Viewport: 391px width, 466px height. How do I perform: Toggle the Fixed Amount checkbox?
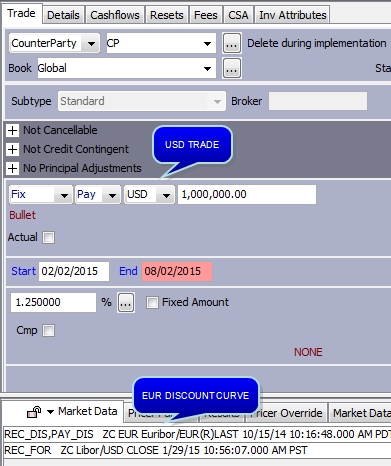coord(152,303)
